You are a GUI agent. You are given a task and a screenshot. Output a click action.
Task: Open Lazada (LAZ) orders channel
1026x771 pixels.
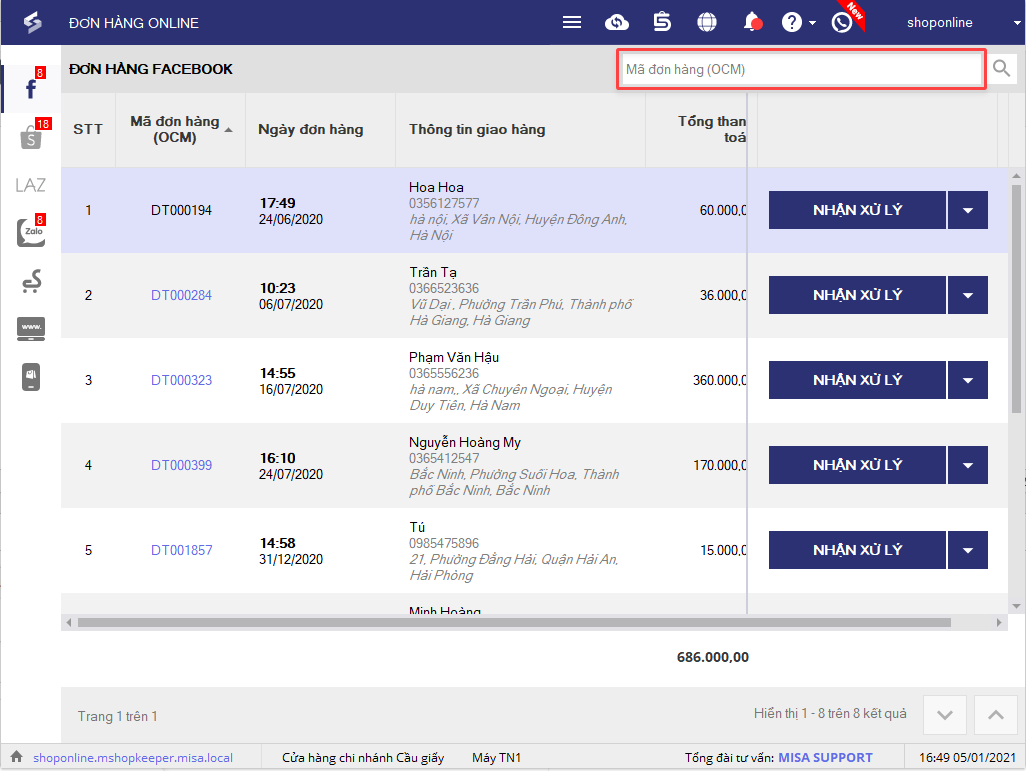pos(31,186)
